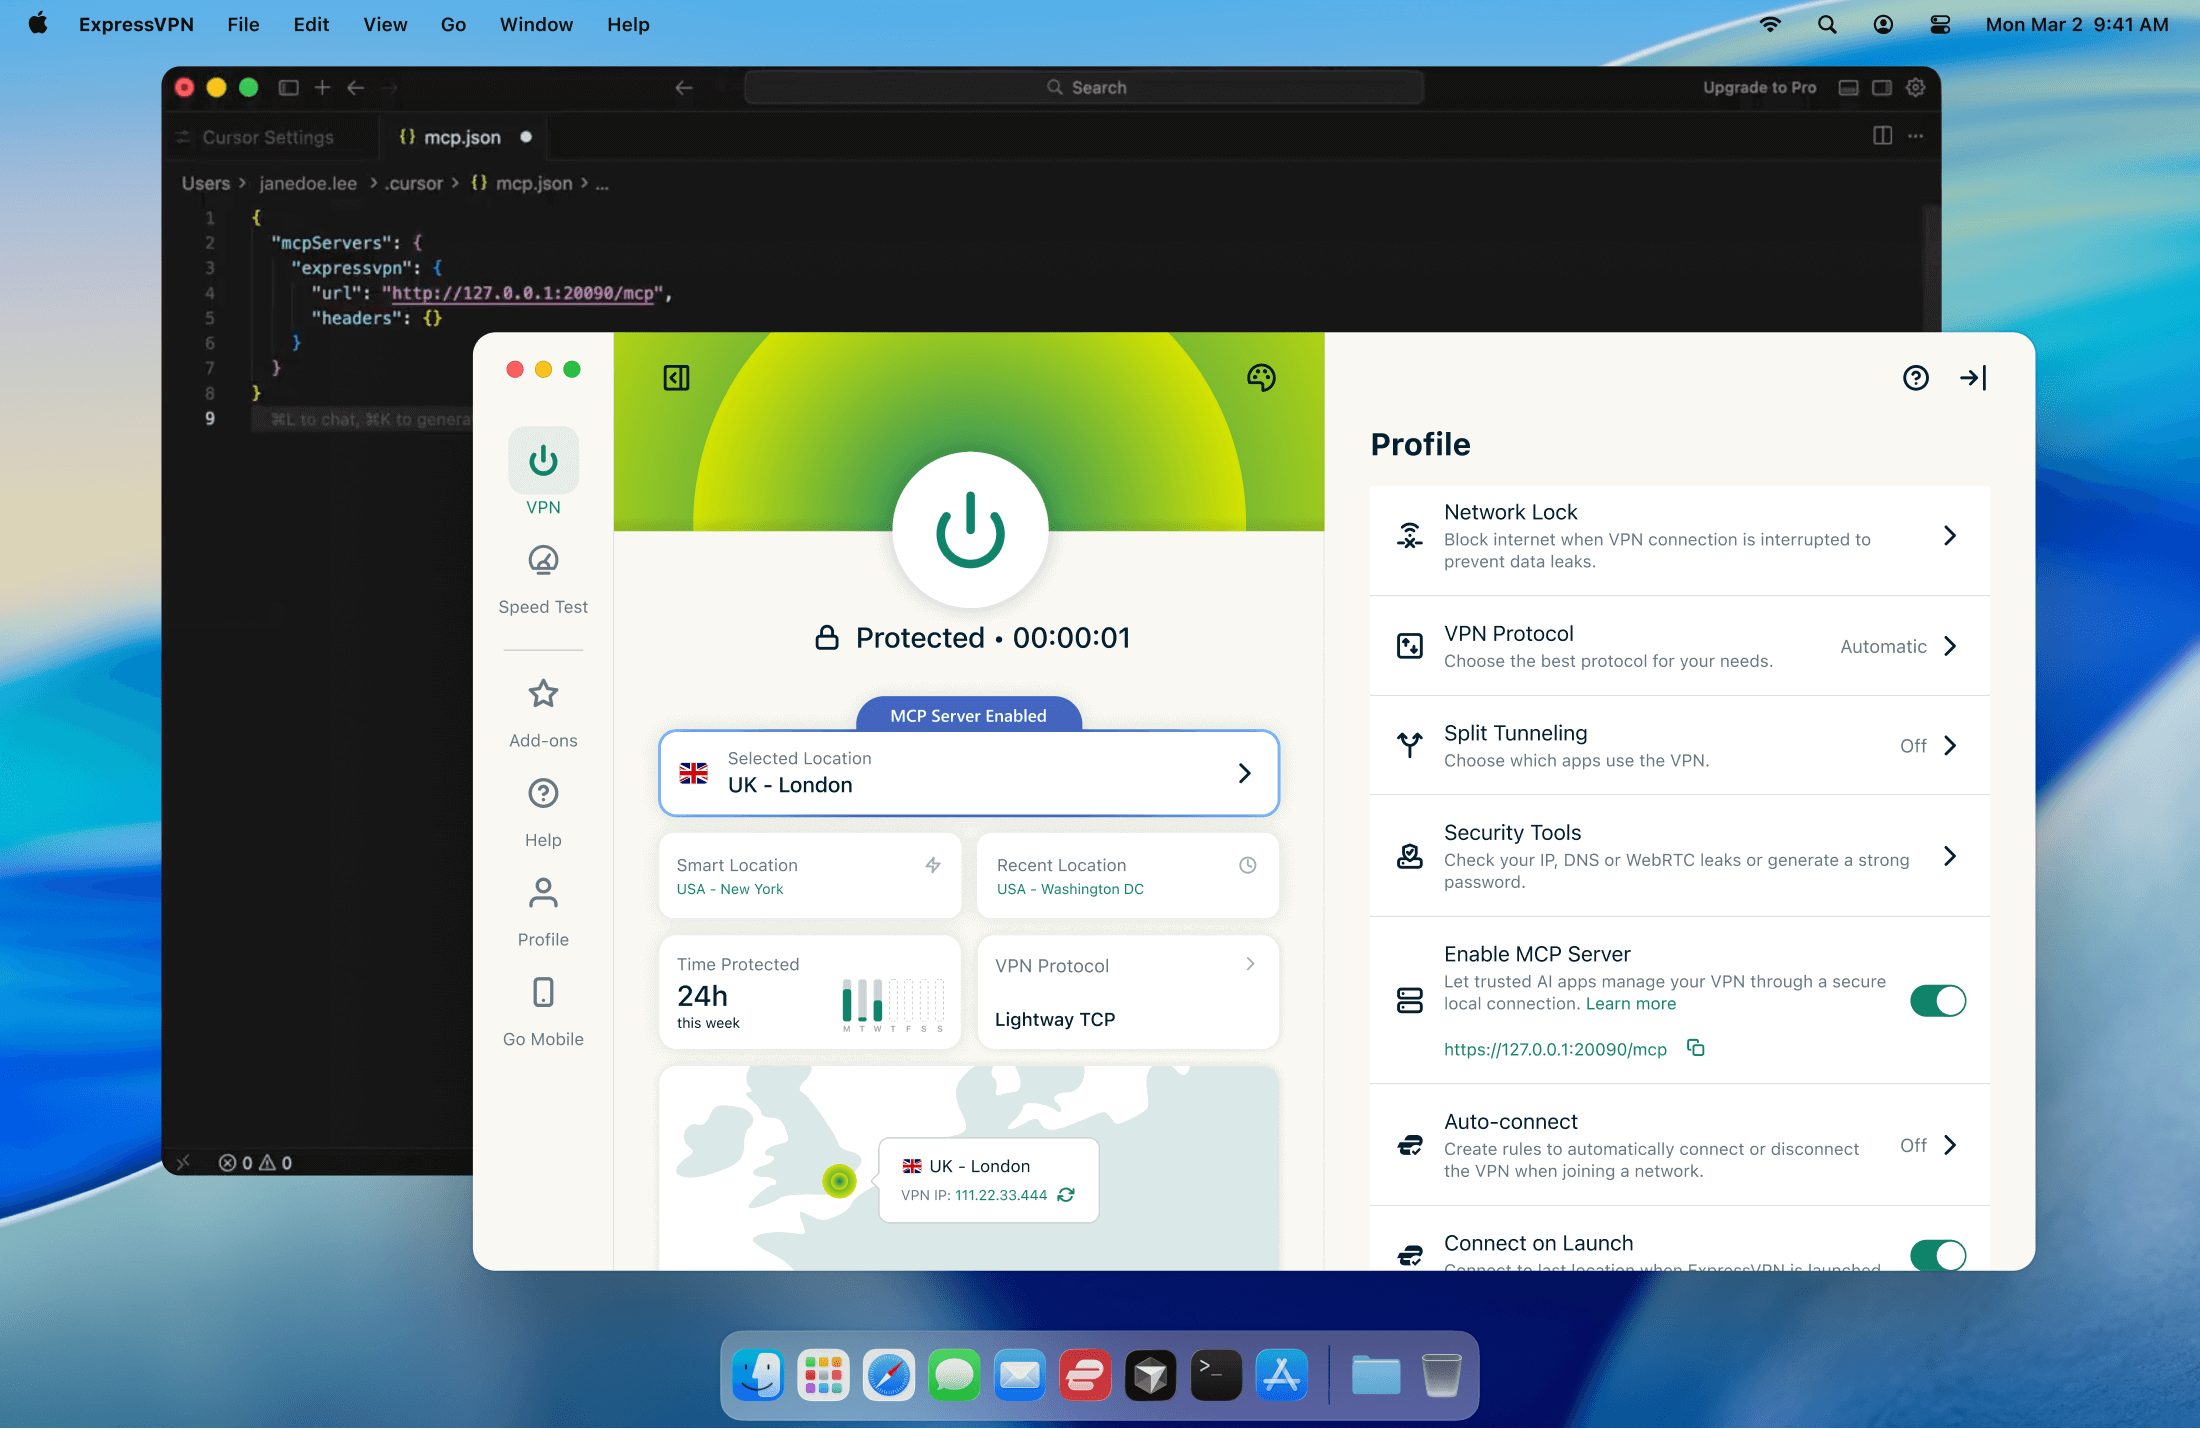Switch to the Cursor Settings tab
2200x1429 pixels.
[267, 137]
